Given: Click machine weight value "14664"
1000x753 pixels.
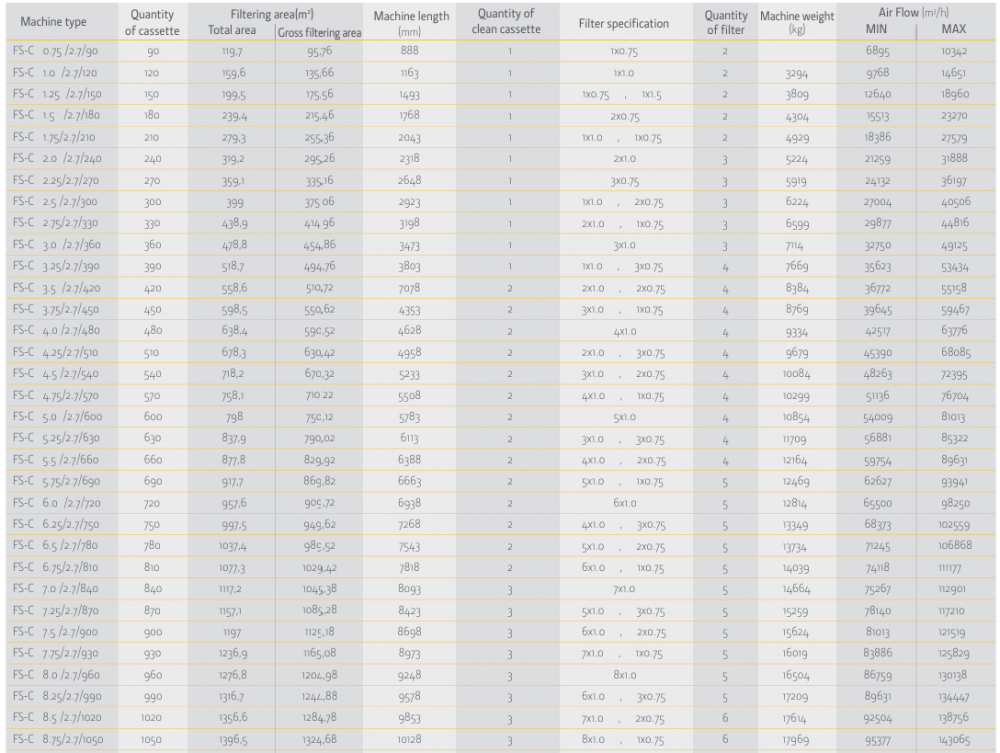Looking at the screenshot, I should click(796, 589).
